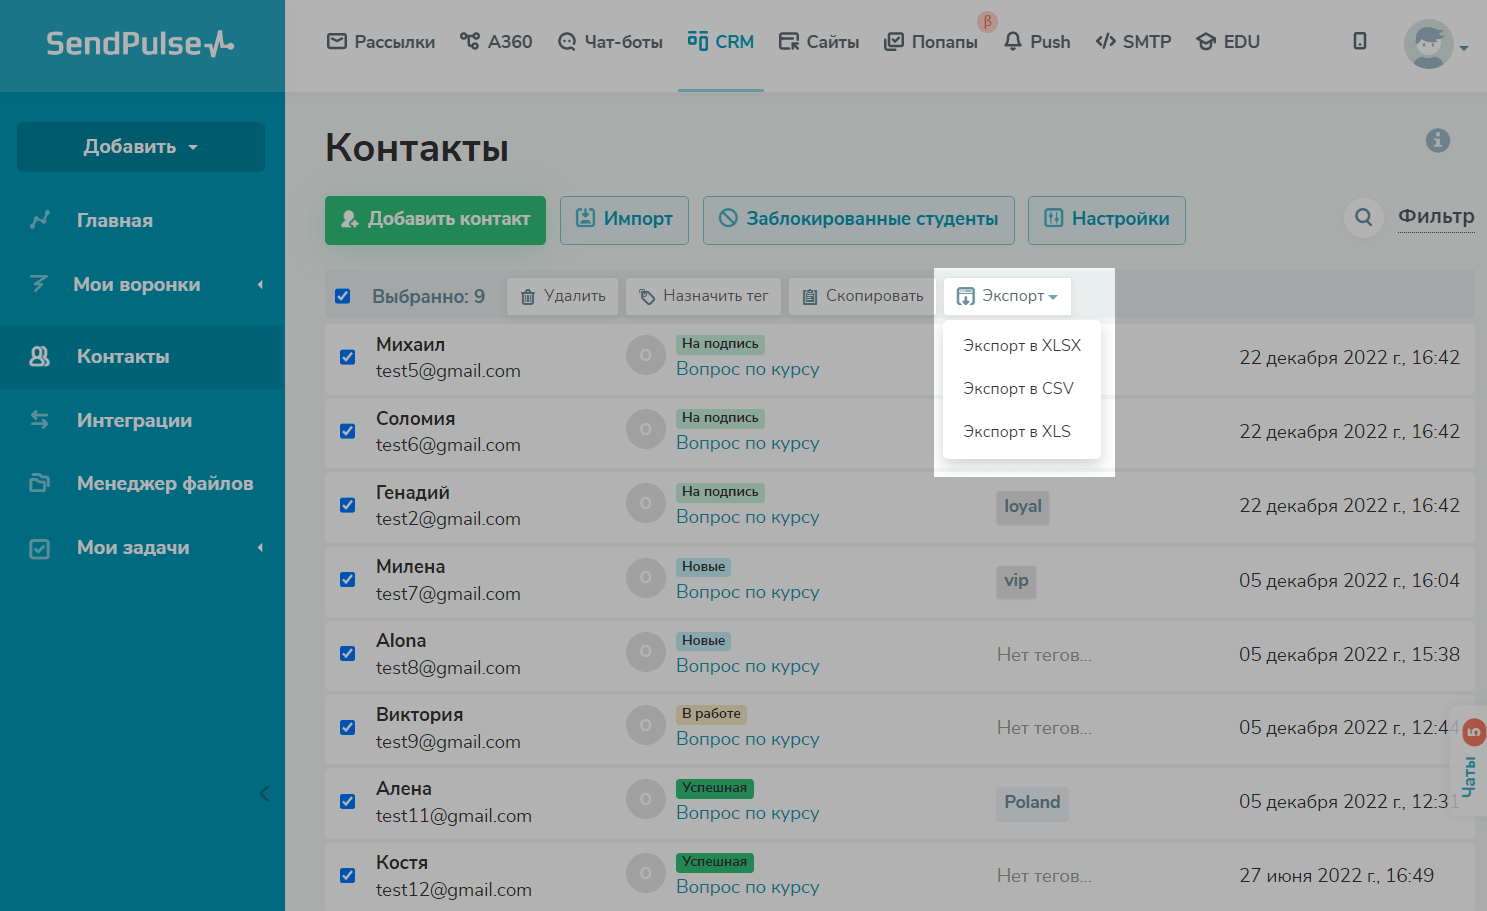Screen dimensions: 1487x911
Task: Go to the SMTP tab
Action: 1133,42
